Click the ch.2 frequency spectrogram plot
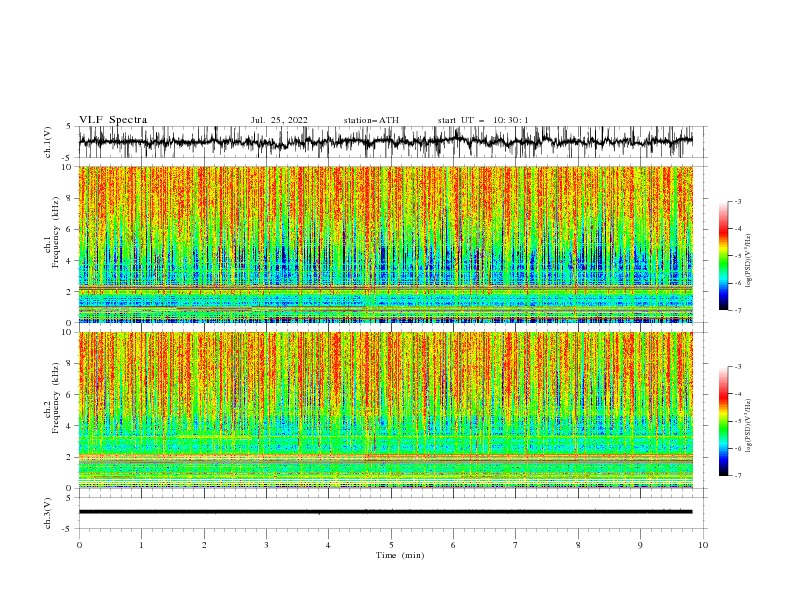 point(386,410)
